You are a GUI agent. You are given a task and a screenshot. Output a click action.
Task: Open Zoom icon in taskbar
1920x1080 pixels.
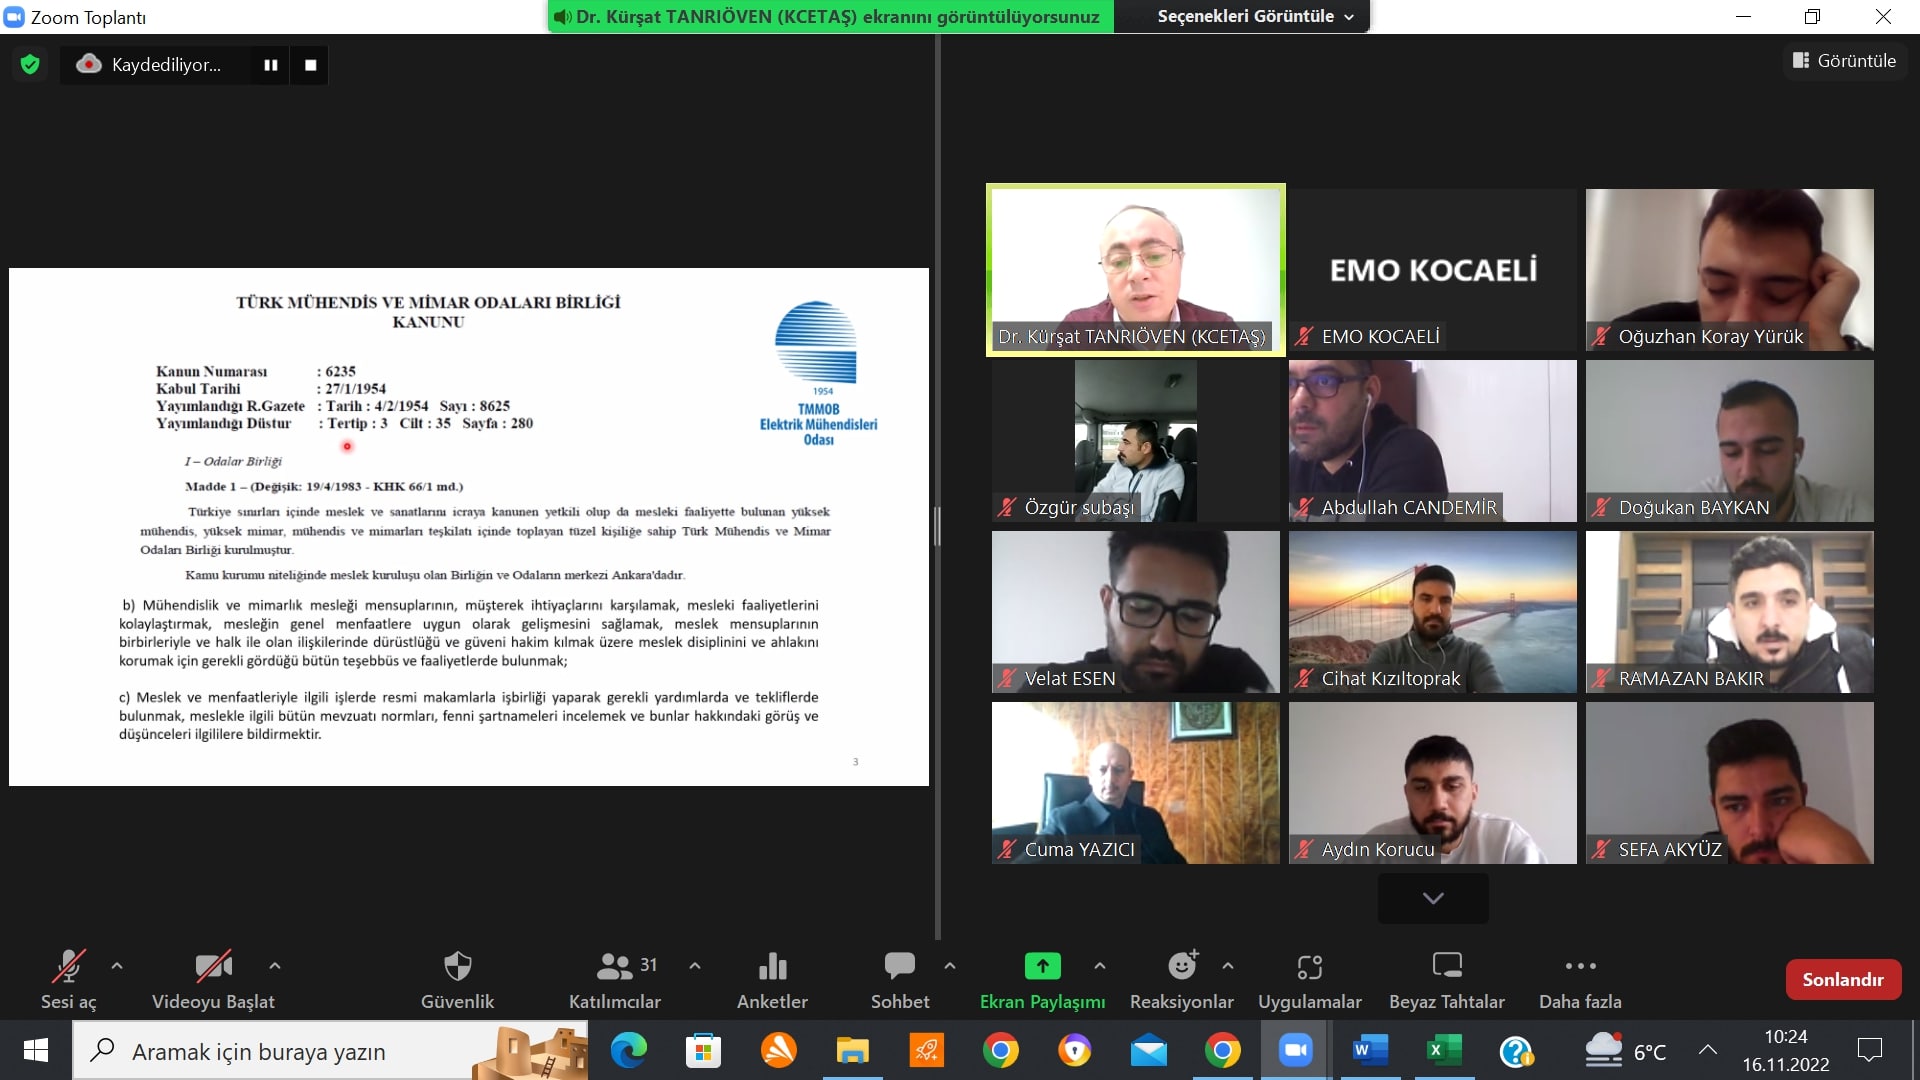pyautogui.click(x=1296, y=1051)
